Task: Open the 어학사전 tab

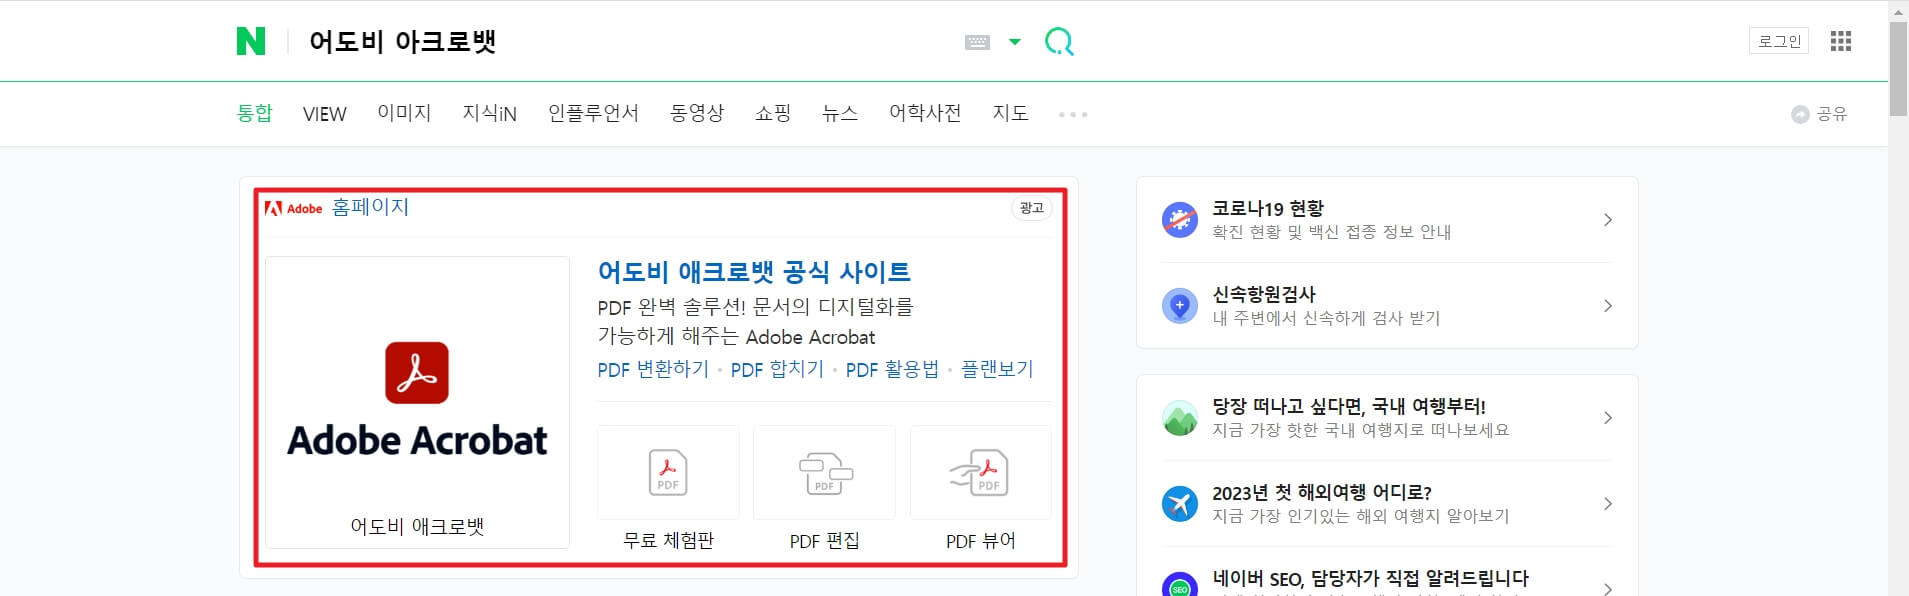Action: point(925,113)
